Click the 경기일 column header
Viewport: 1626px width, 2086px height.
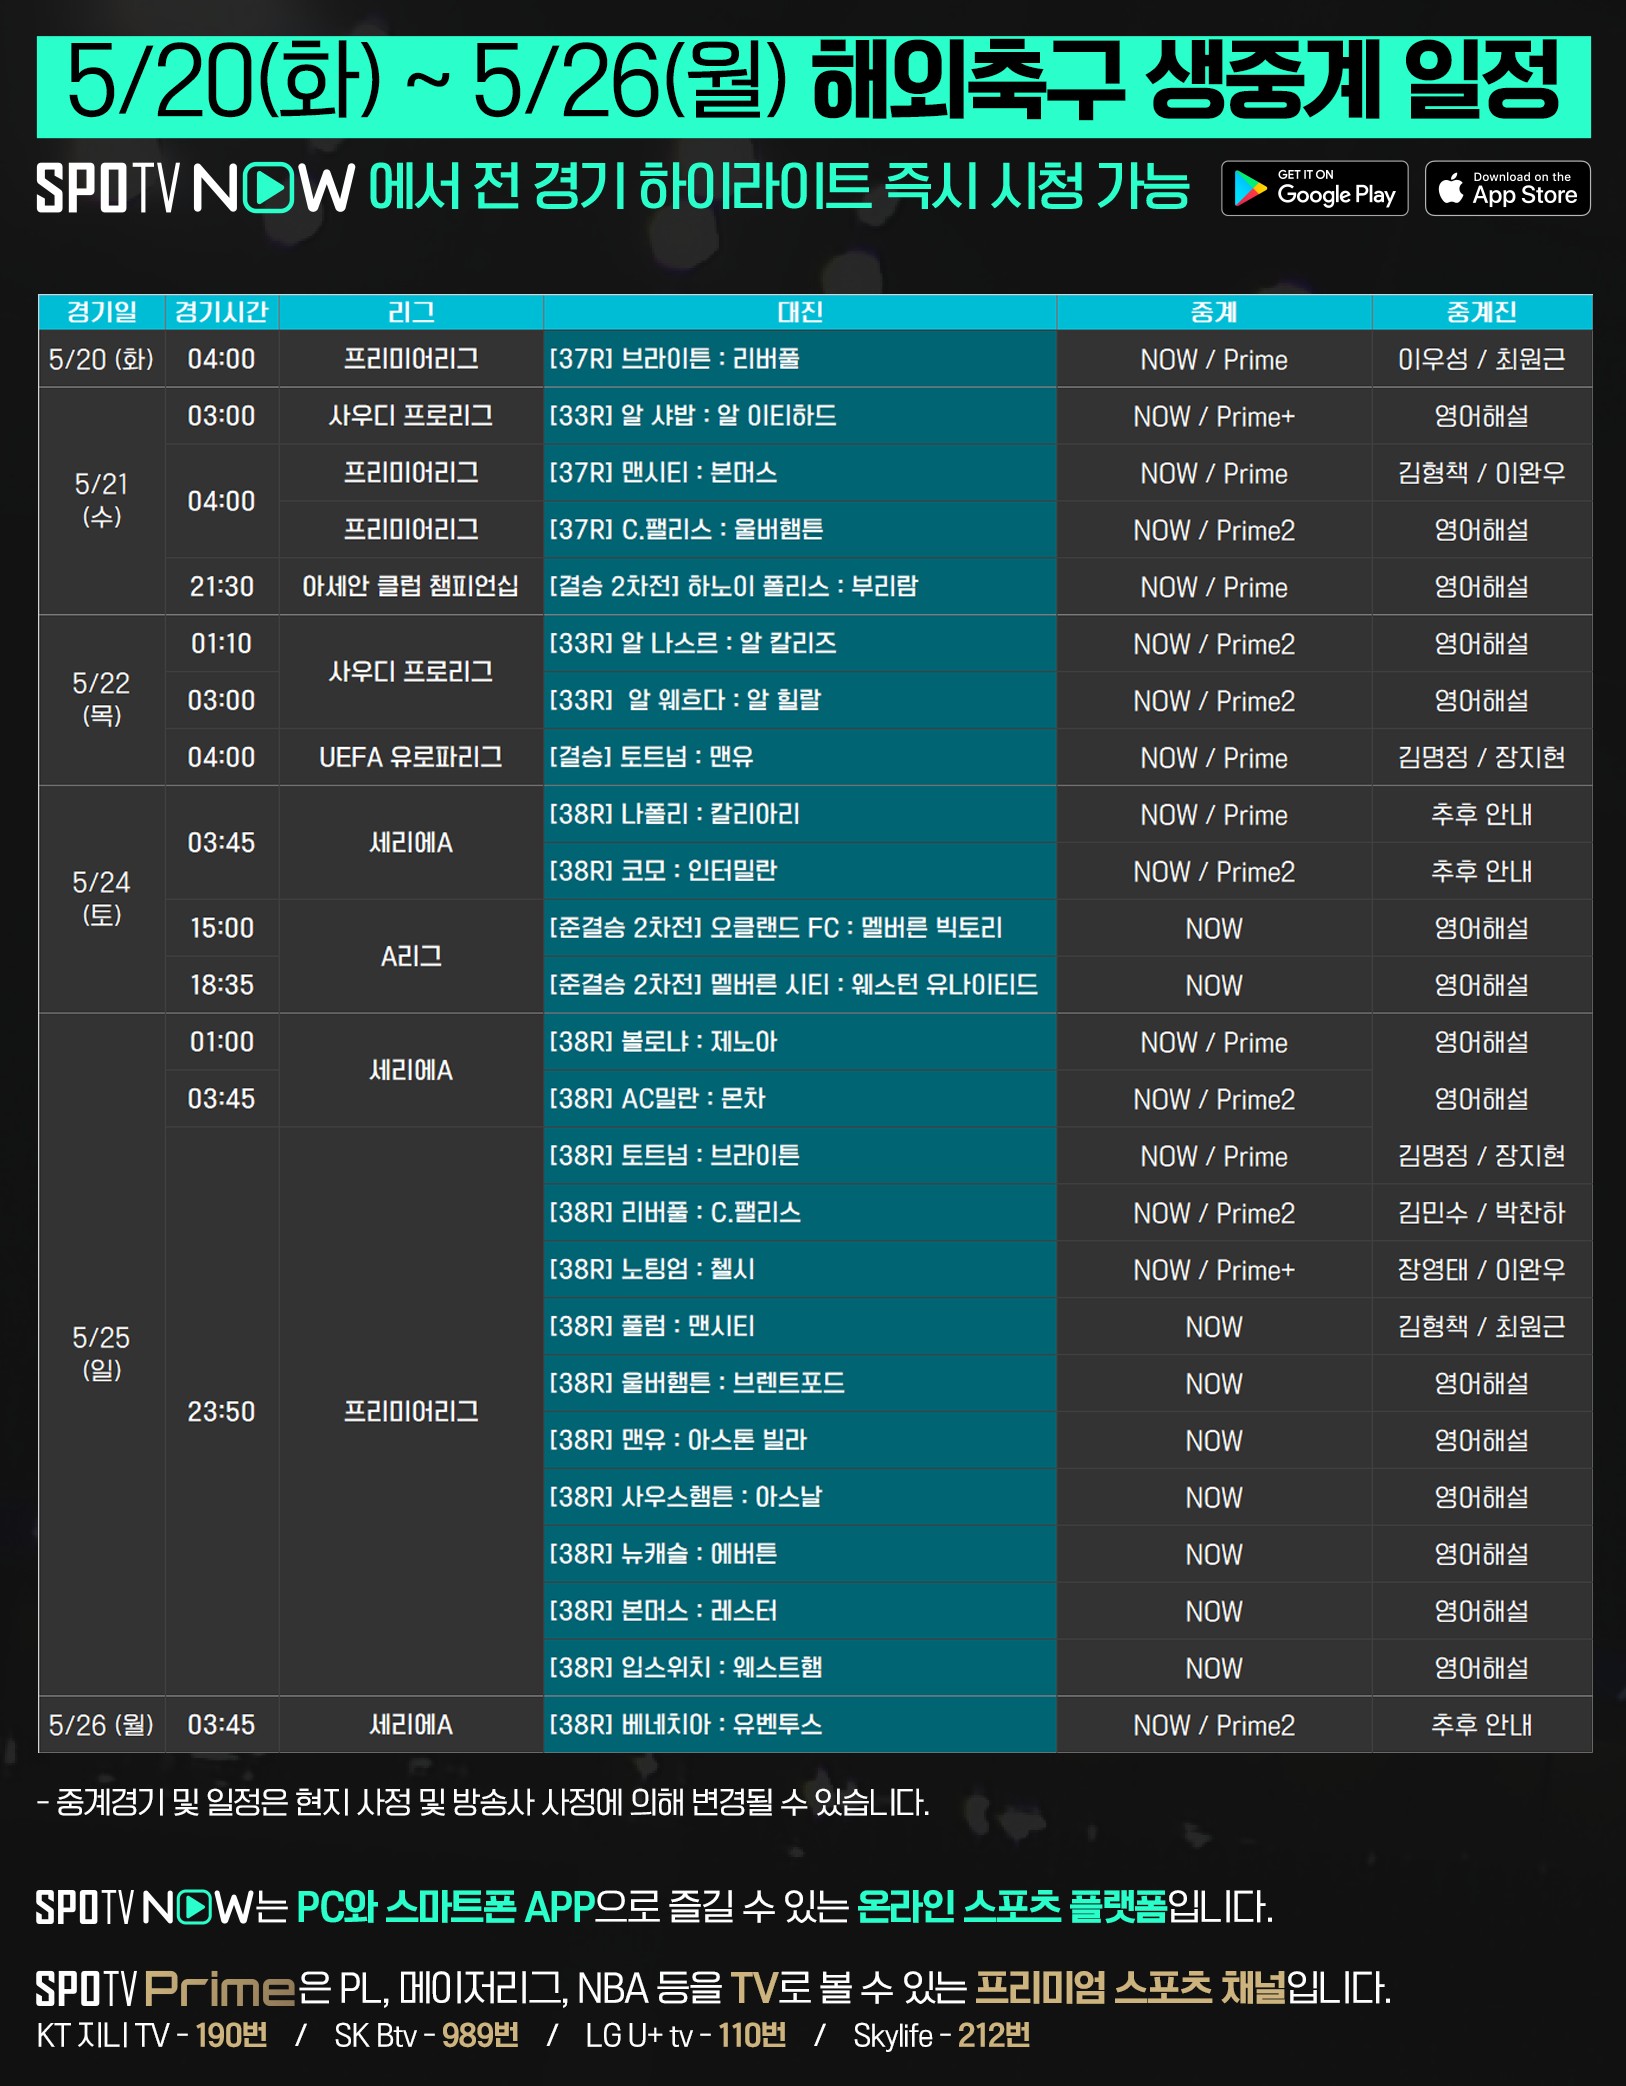coord(101,312)
